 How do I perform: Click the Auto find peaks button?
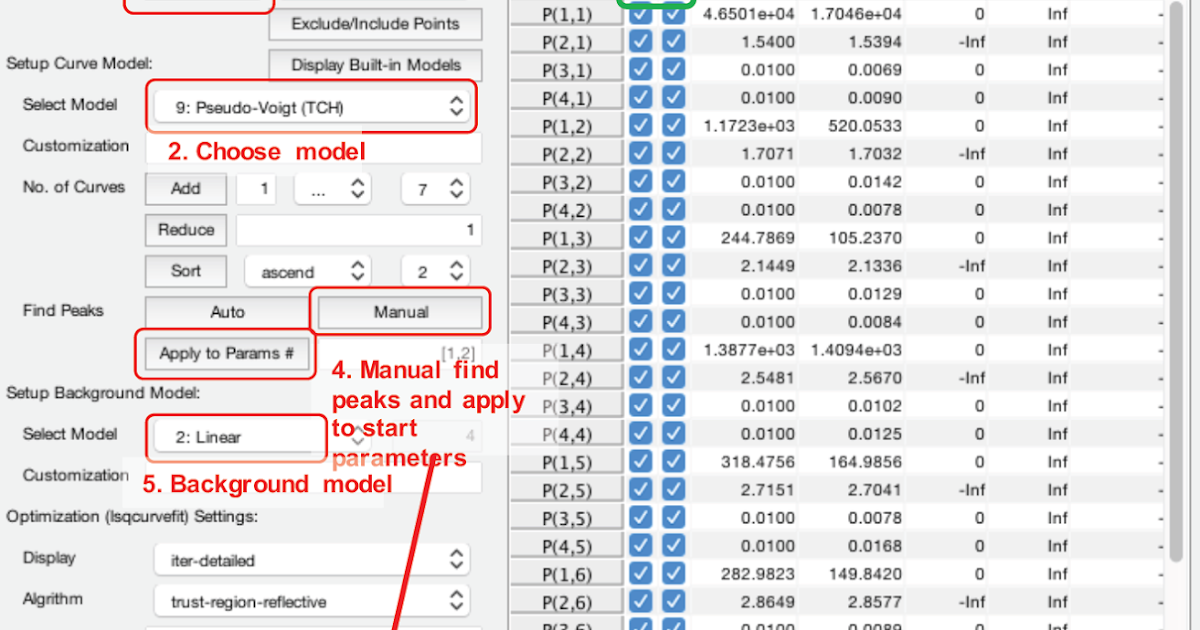pyautogui.click(x=227, y=311)
